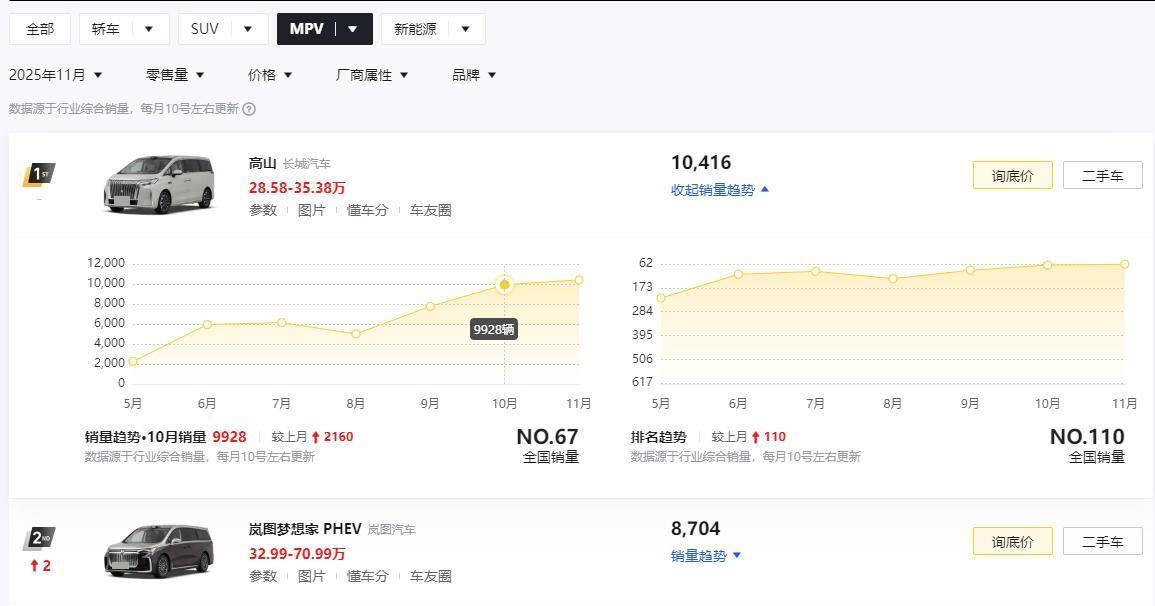Screen dimensions: 1155x606
Task: Select the 全部 category tab
Action: (40, 29)
